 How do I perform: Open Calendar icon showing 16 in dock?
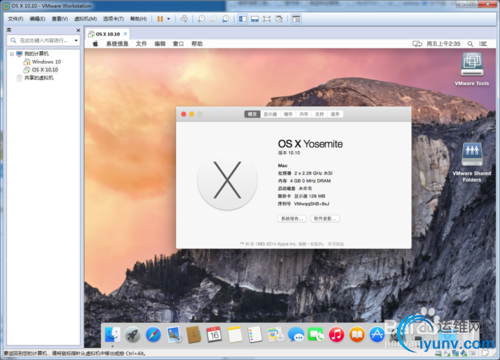pyautogui.click(x=214, y=335)
